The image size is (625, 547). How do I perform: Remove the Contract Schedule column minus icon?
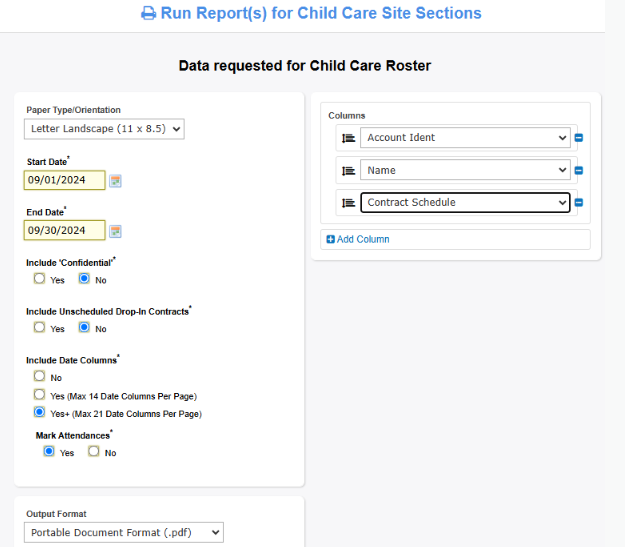tap(579, 203)
